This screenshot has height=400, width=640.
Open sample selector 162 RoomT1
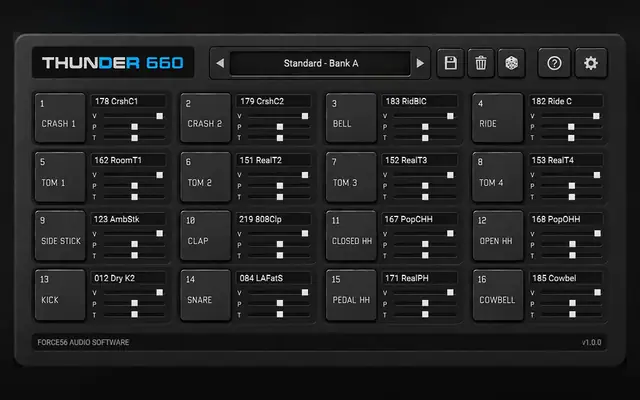pyautogui.click(x=128, y=160)
